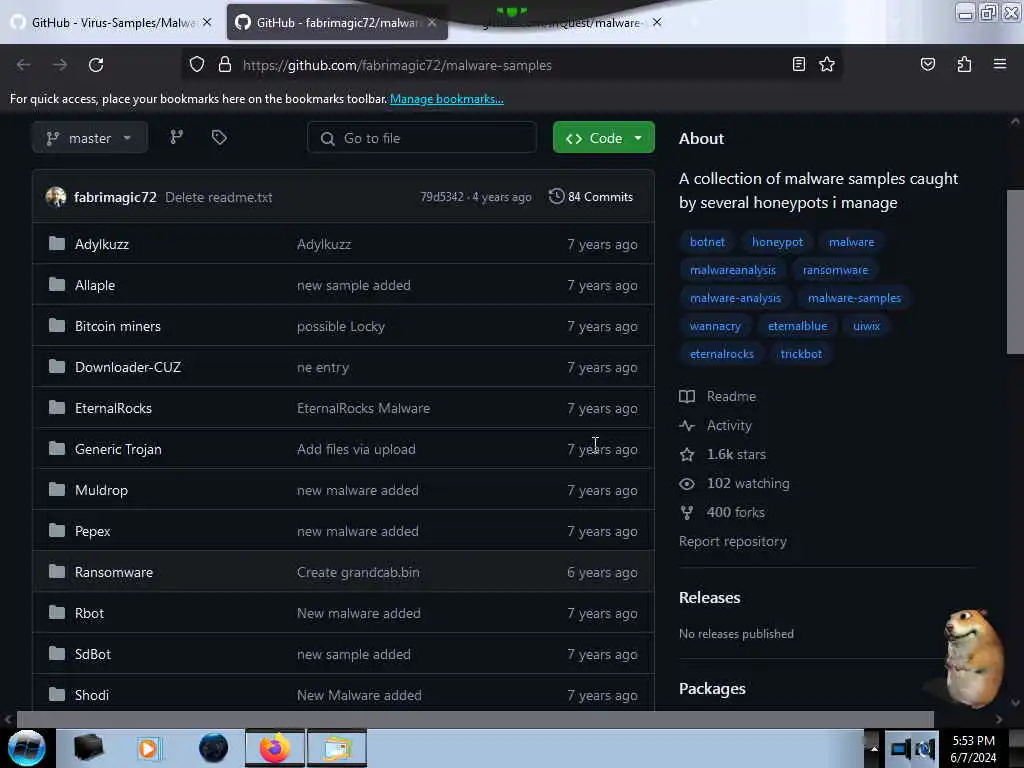Image resolution: width=1024 pixels, height=768 pixels.
Task: View the 102 watching link
Action: tap(735, 484)
